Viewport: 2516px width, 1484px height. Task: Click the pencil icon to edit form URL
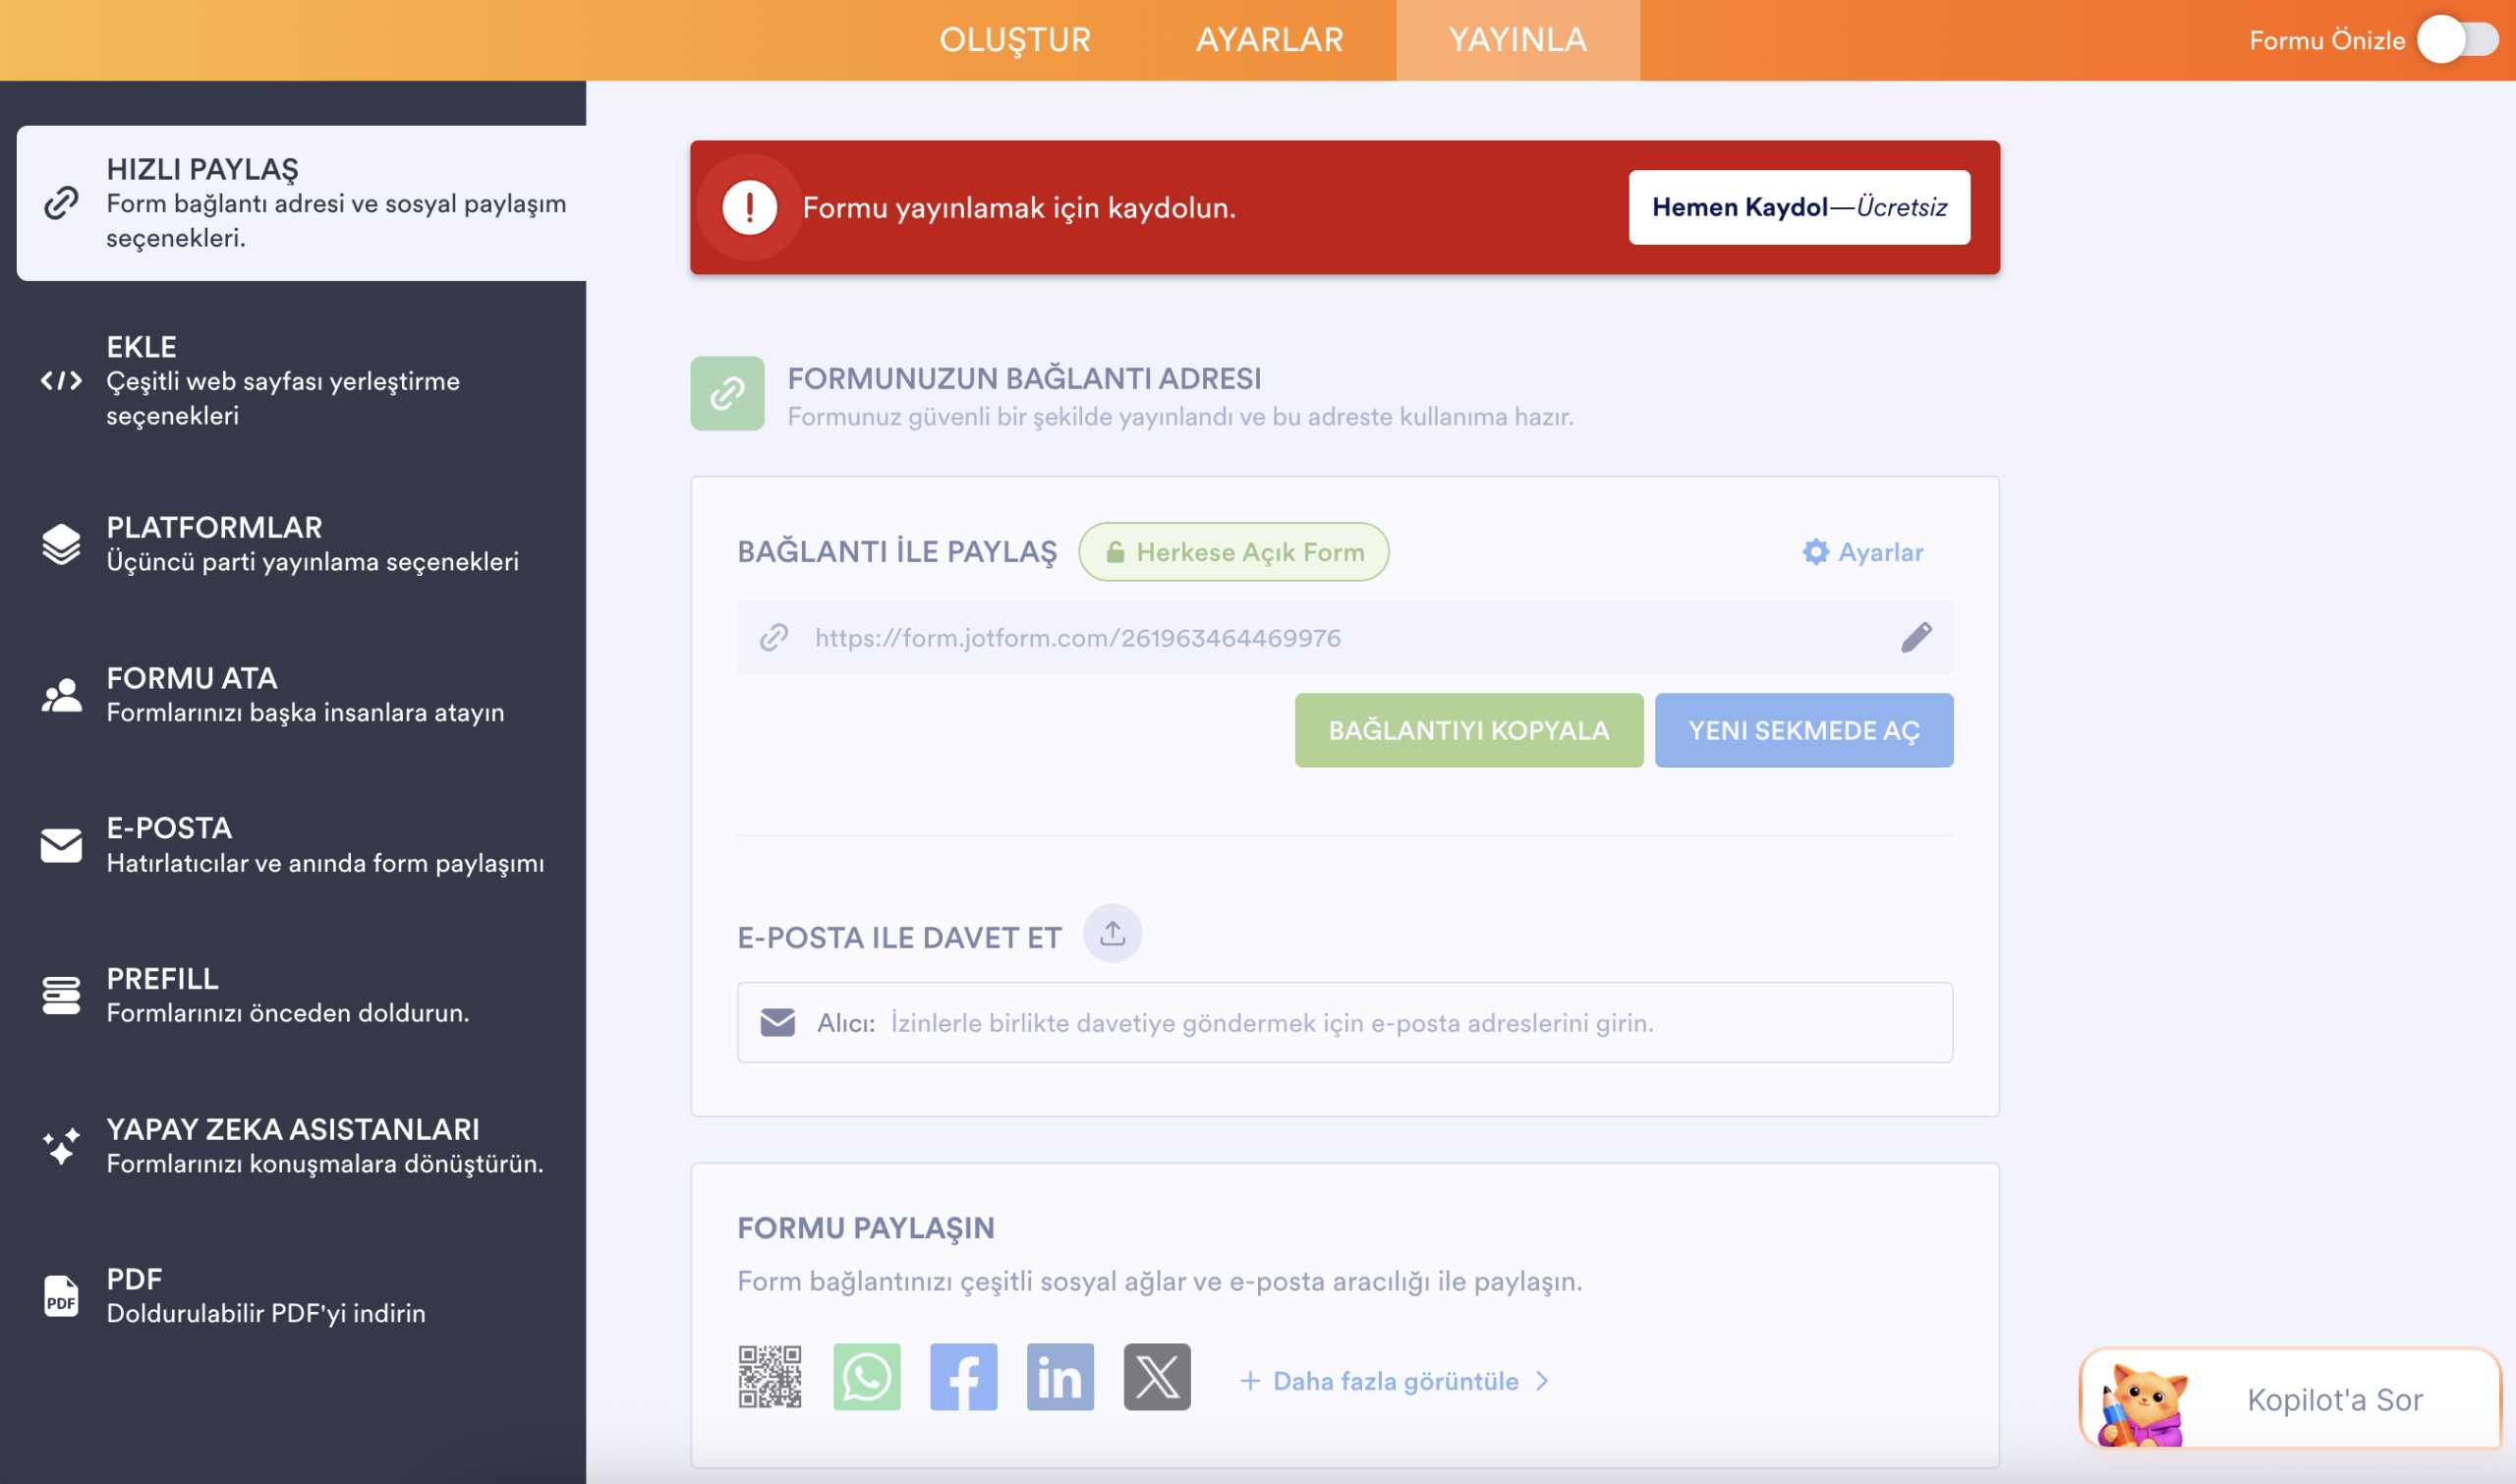[x=1916, y=637]
